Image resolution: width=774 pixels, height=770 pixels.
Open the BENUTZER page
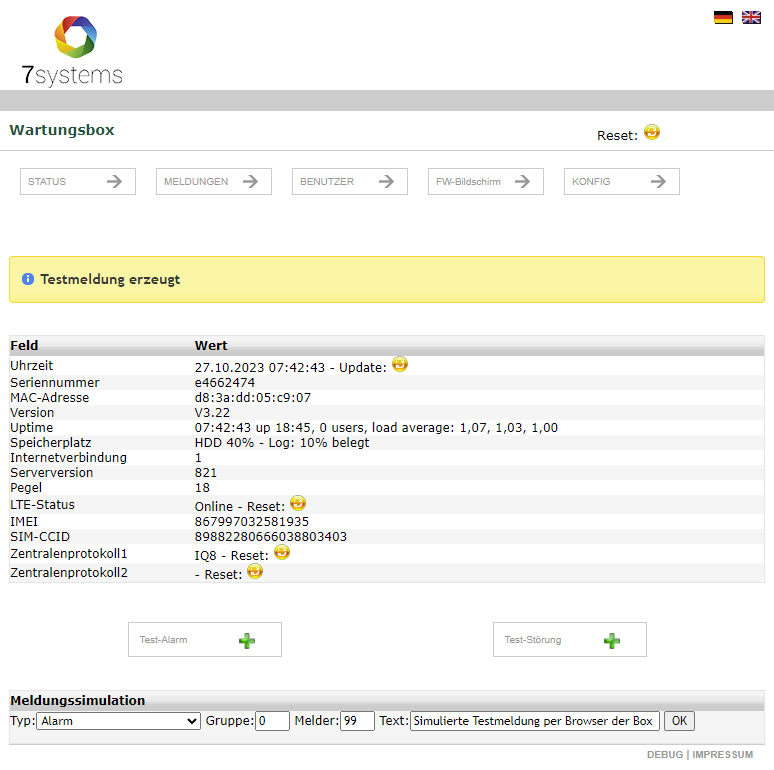(350, 182)
